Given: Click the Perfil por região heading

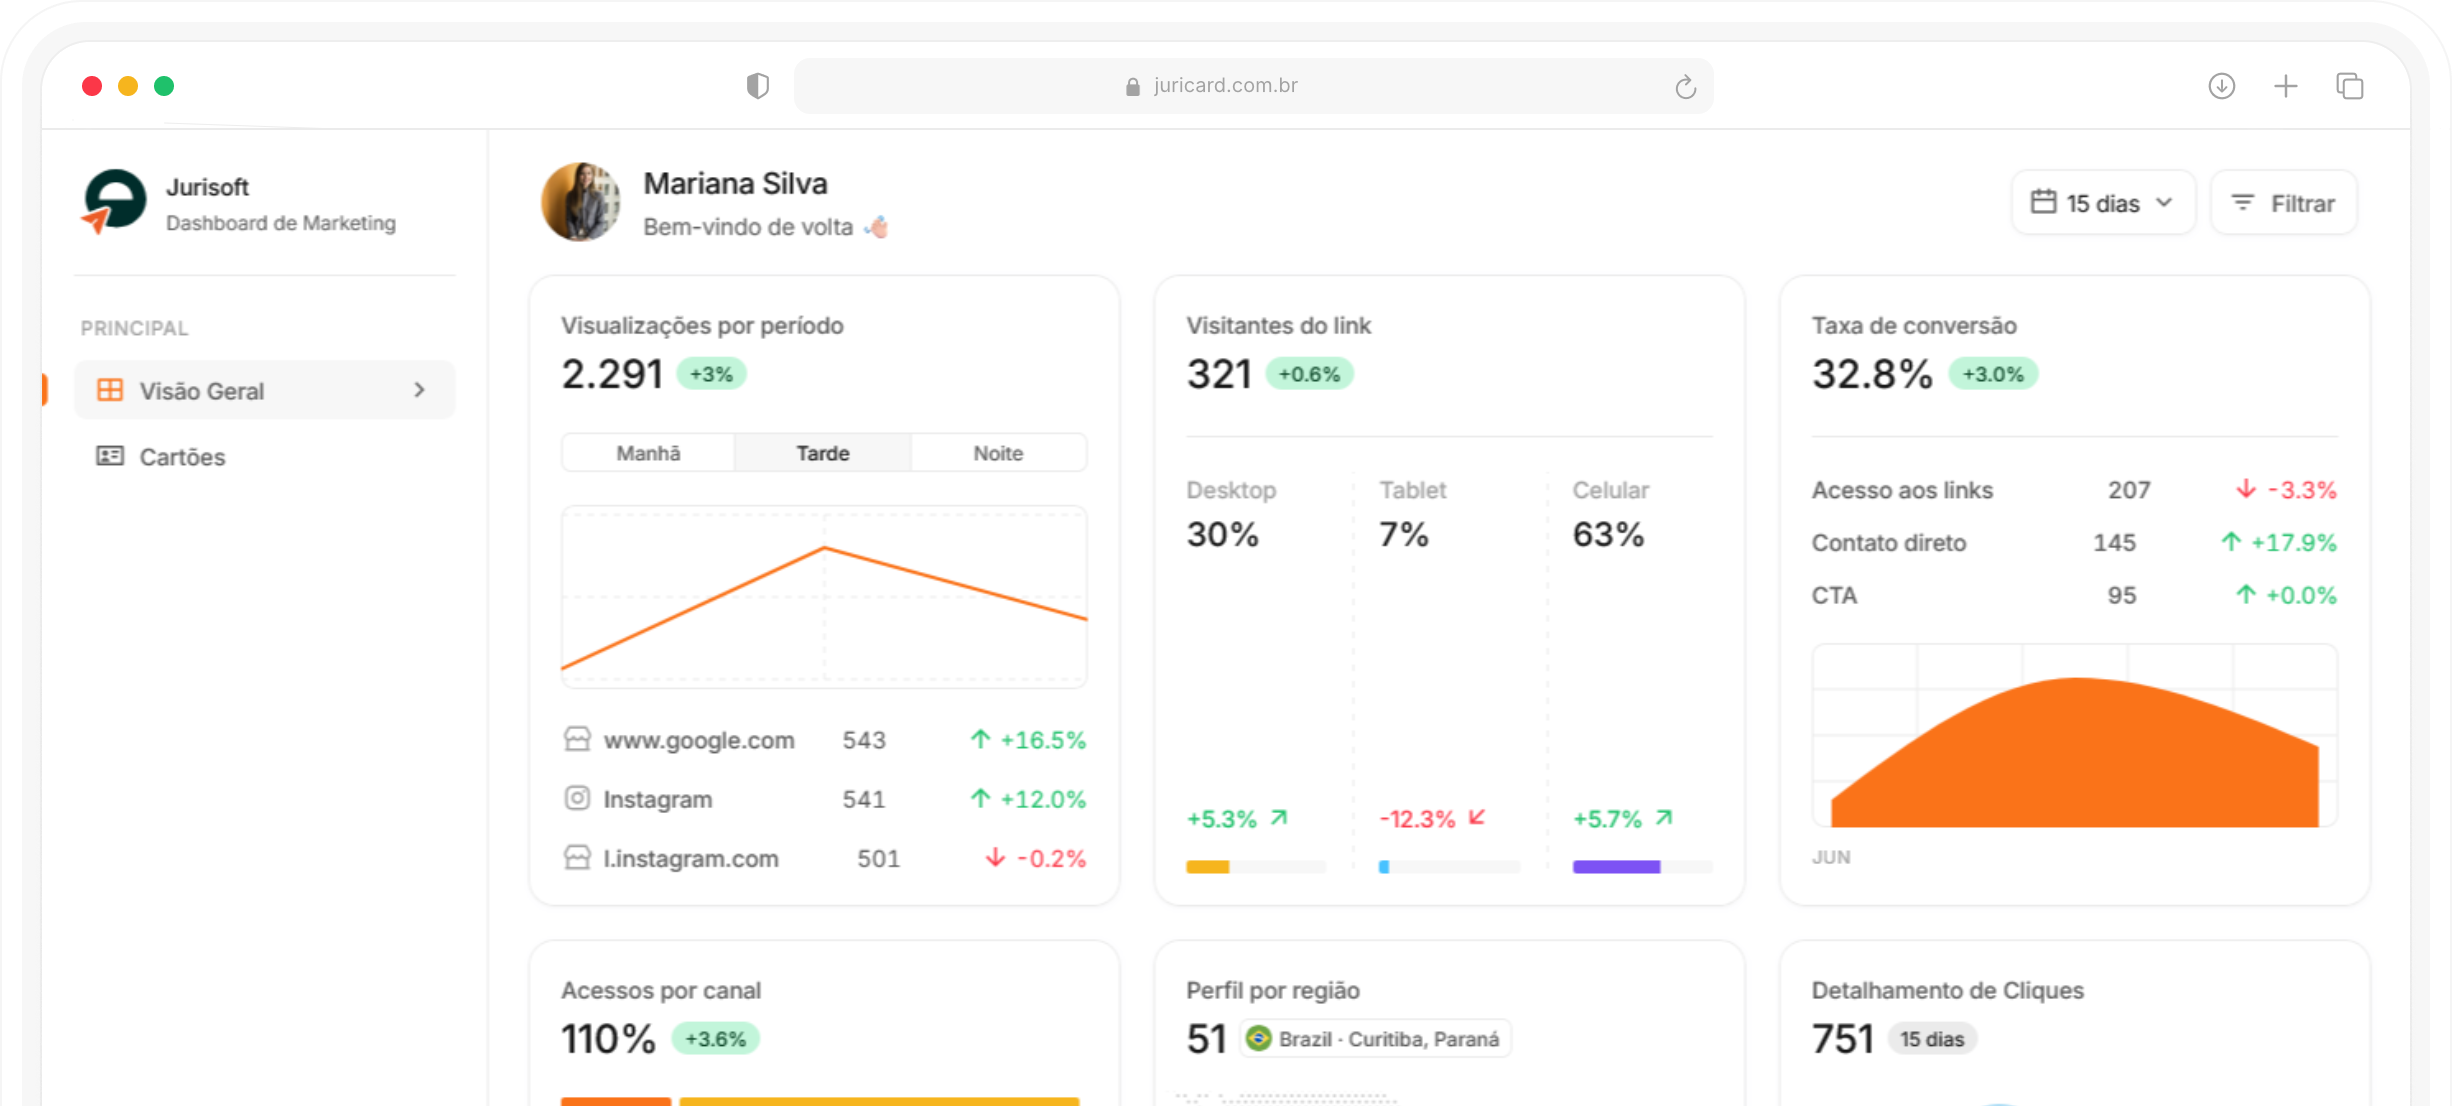Looking at the screenshot, I should pyautogui.click(x=1273, y=990).
